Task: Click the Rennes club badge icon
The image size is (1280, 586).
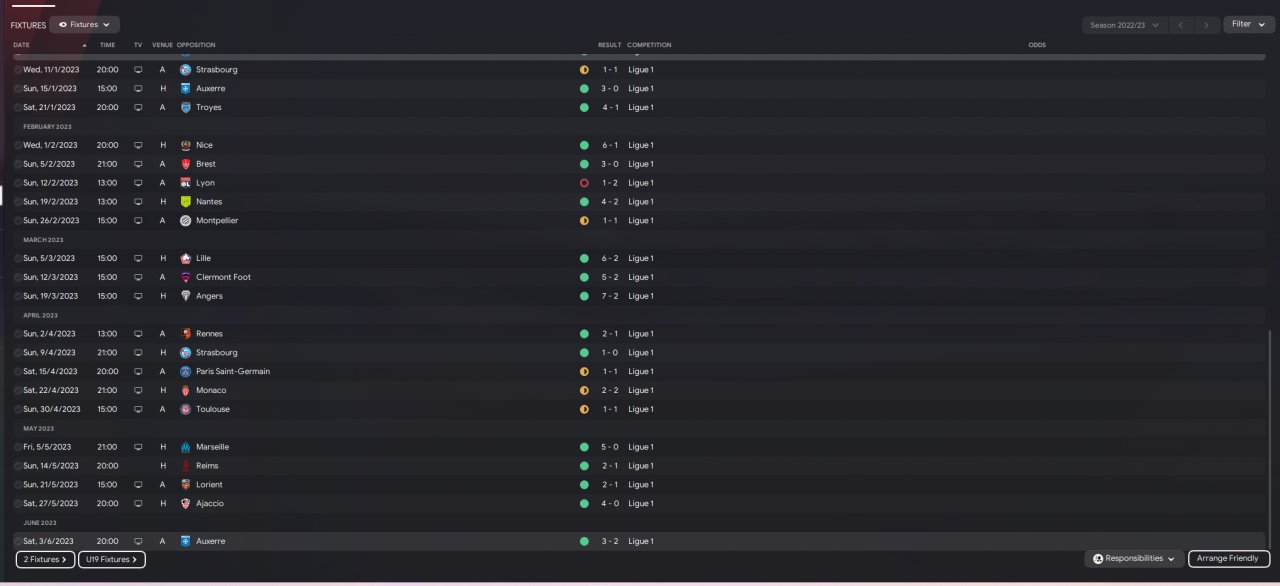Action: tap(185, 334)
